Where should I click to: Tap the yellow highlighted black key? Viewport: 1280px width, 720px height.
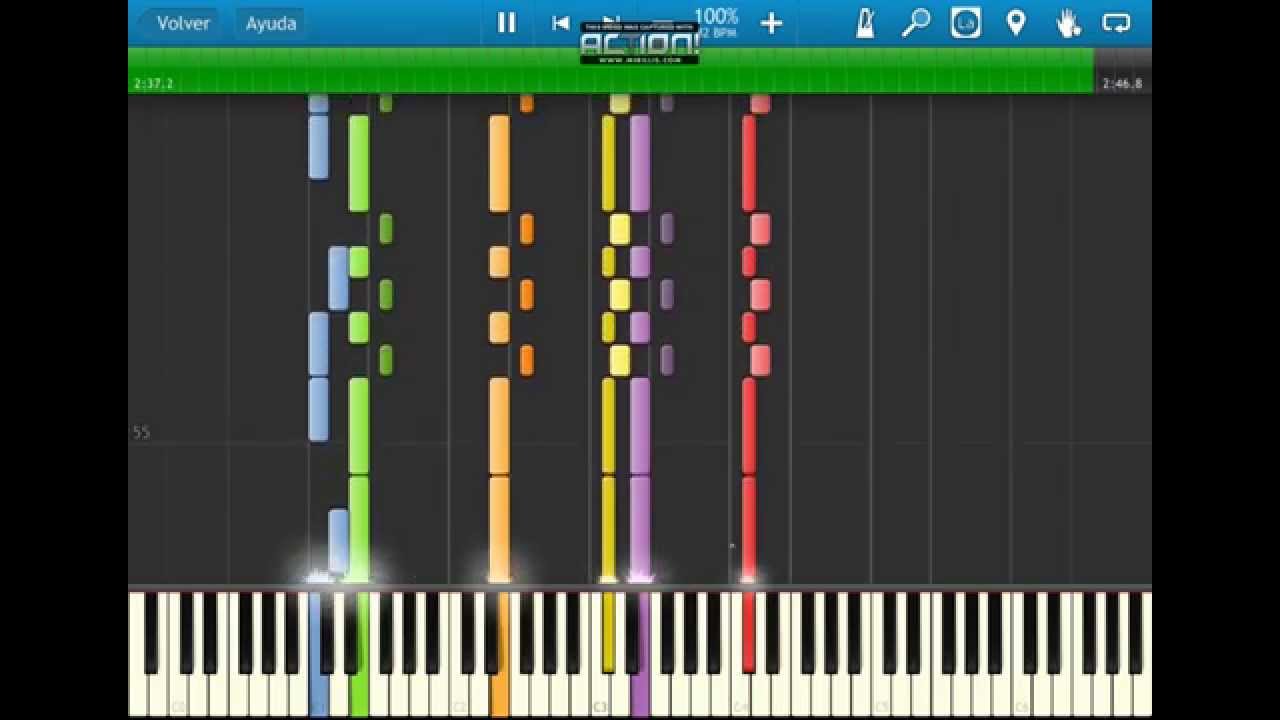pyautogui.click(x=608, y=632)
